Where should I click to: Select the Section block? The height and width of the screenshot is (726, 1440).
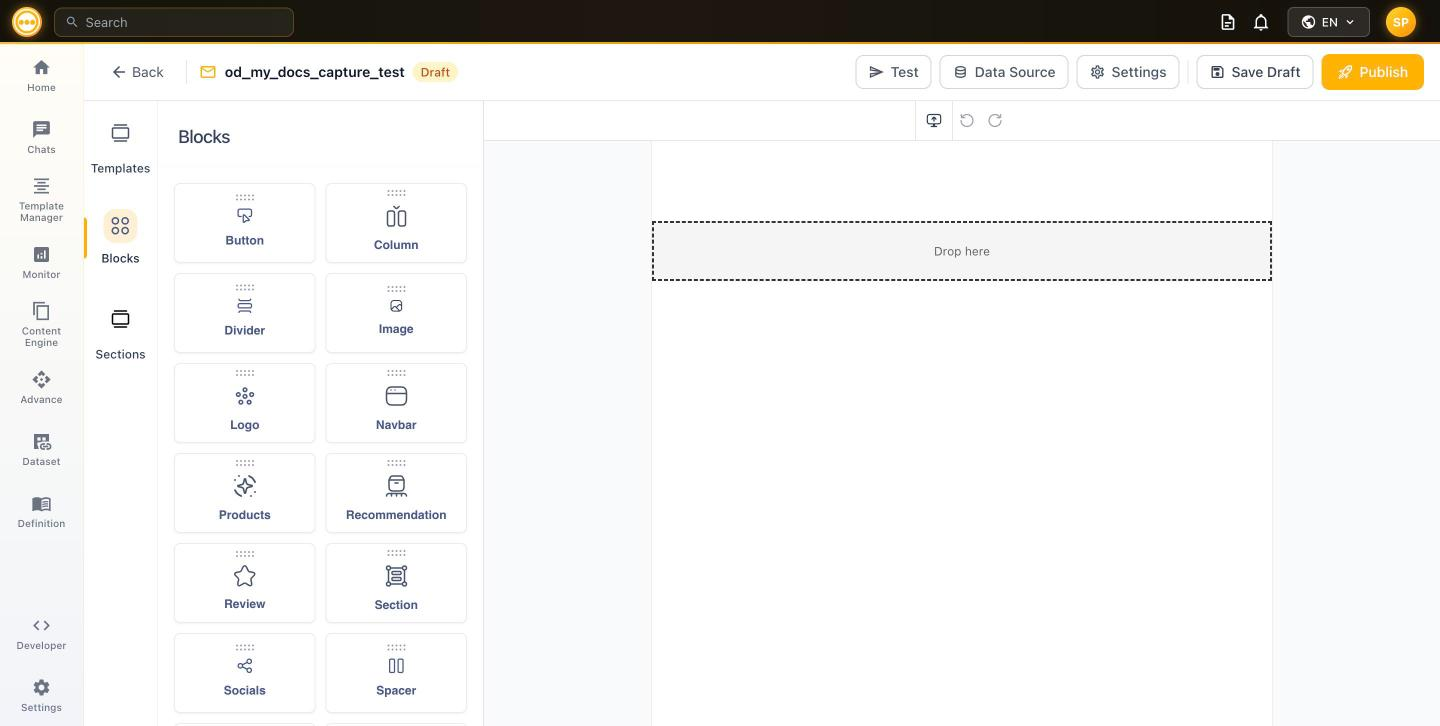pyautogui.click(x=396, y=583)
